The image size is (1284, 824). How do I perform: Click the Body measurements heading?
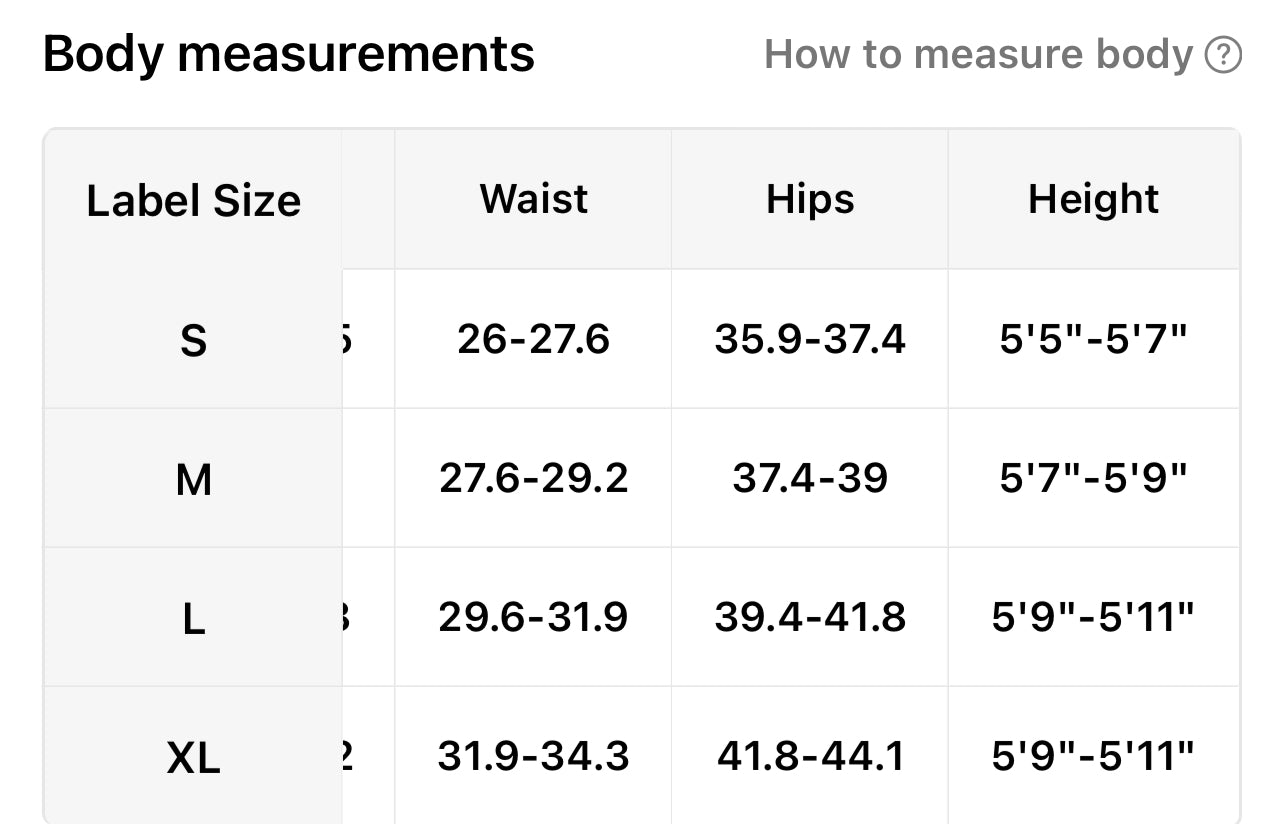pyautogui.click(x=289, y=54)
